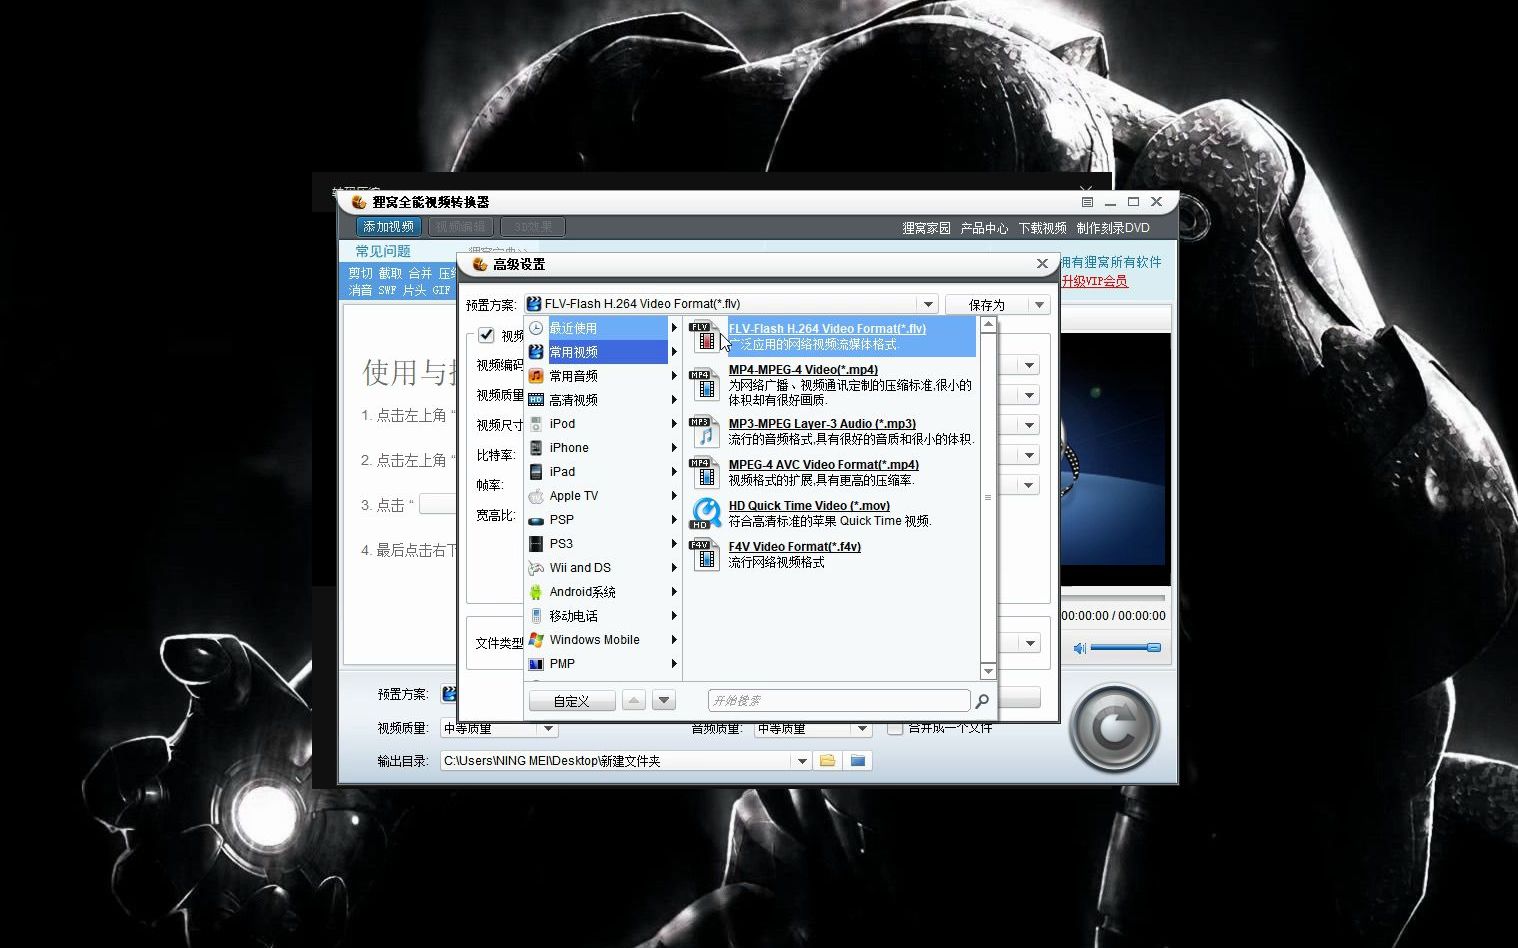Open the 输出目录 path dropdown
The image size is (1518, 948).
(x=802, y=761)
